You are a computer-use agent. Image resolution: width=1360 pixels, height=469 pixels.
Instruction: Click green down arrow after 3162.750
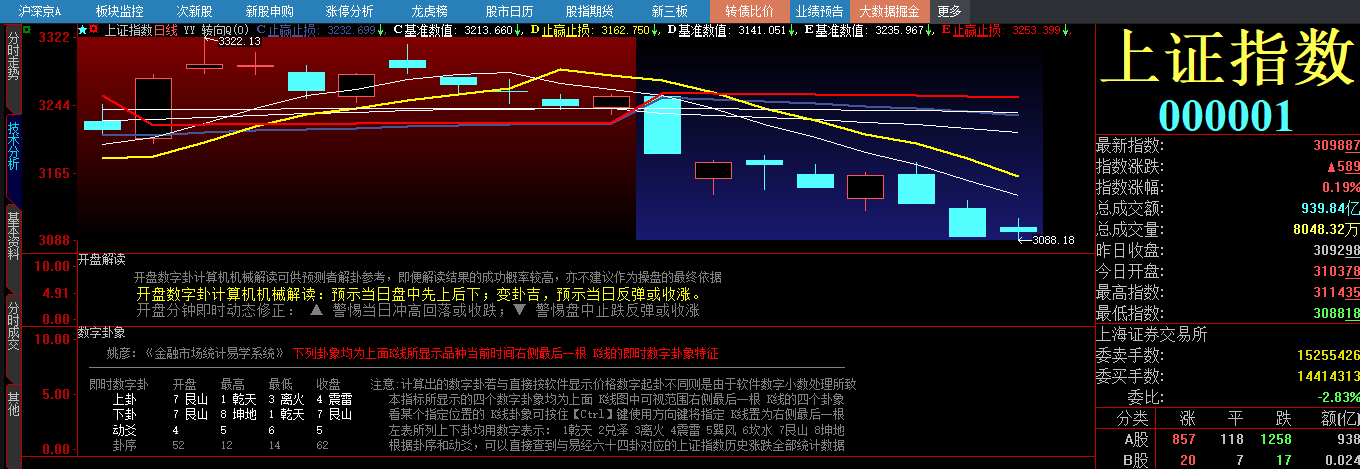(x=655, y=30)
